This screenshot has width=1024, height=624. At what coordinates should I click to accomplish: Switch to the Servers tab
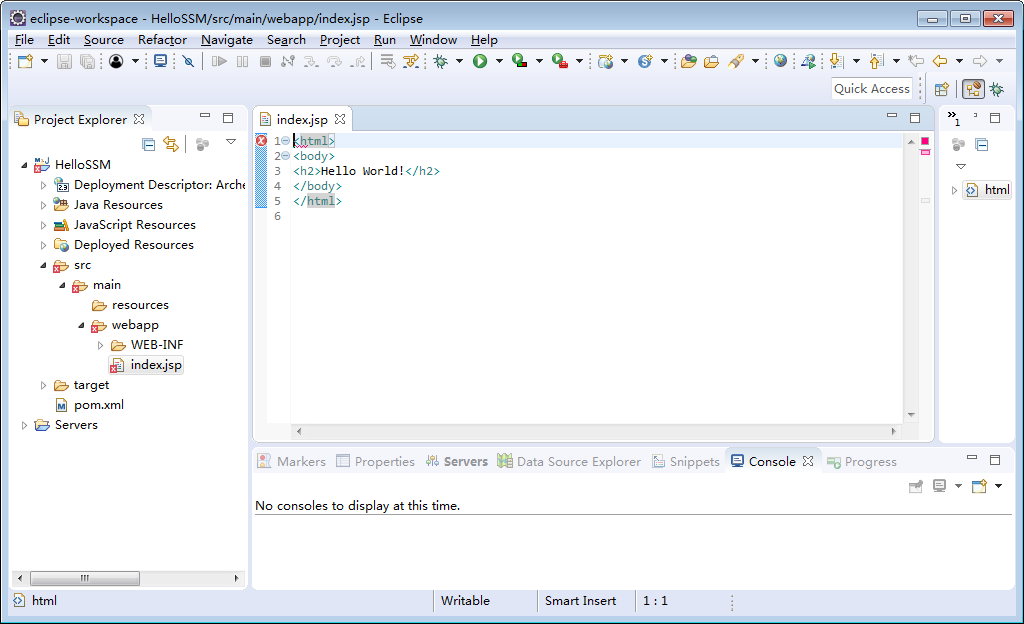coord(456,461)
